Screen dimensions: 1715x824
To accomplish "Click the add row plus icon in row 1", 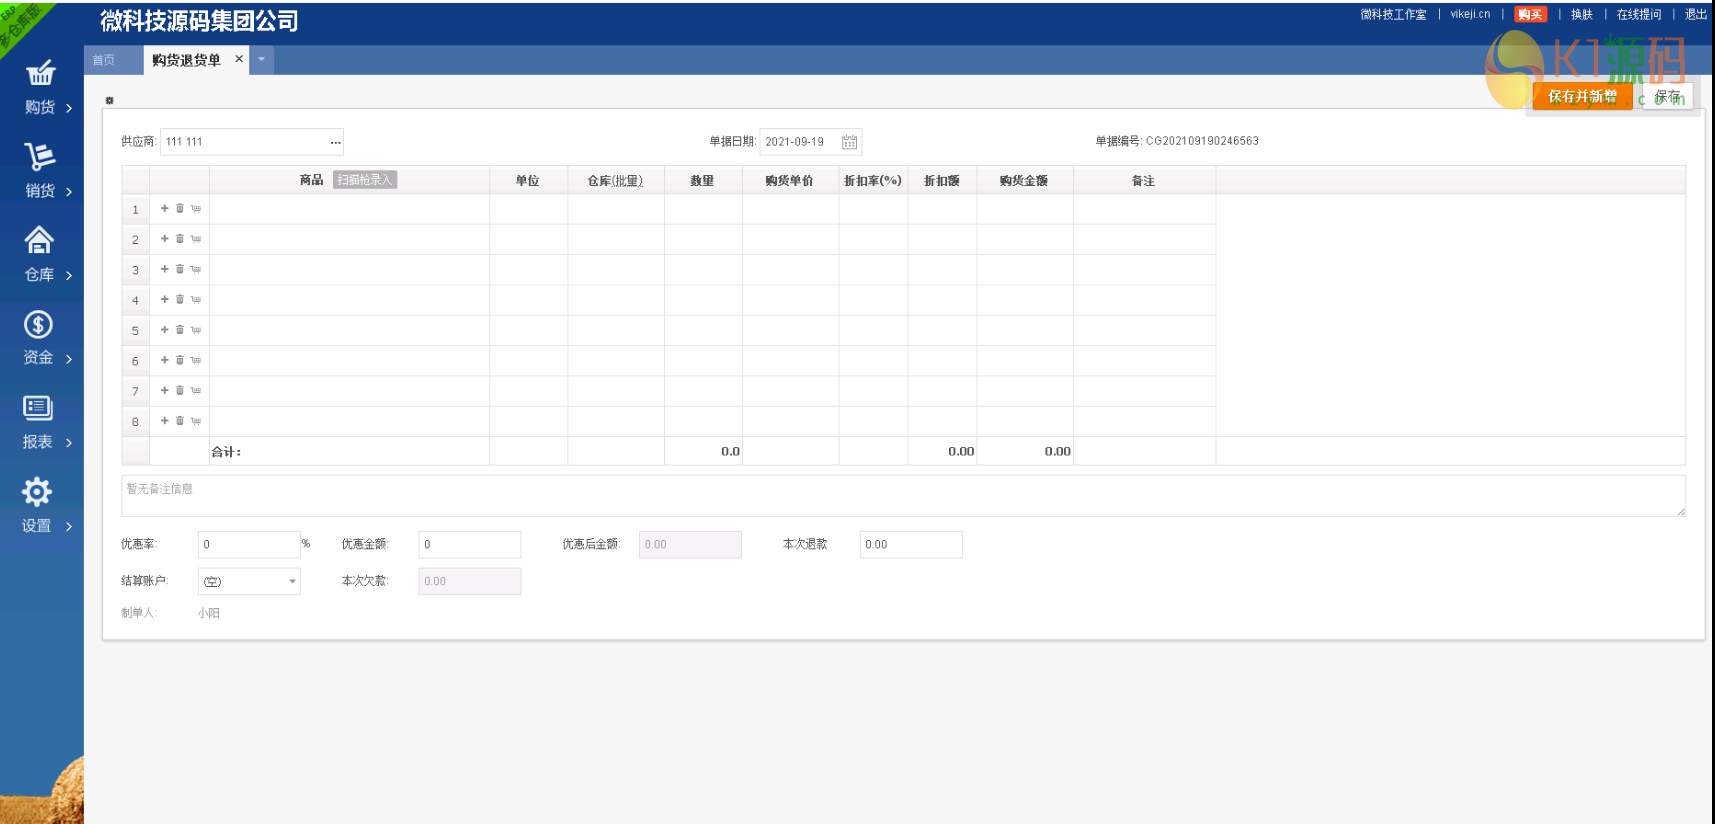I will pos(165,209).
